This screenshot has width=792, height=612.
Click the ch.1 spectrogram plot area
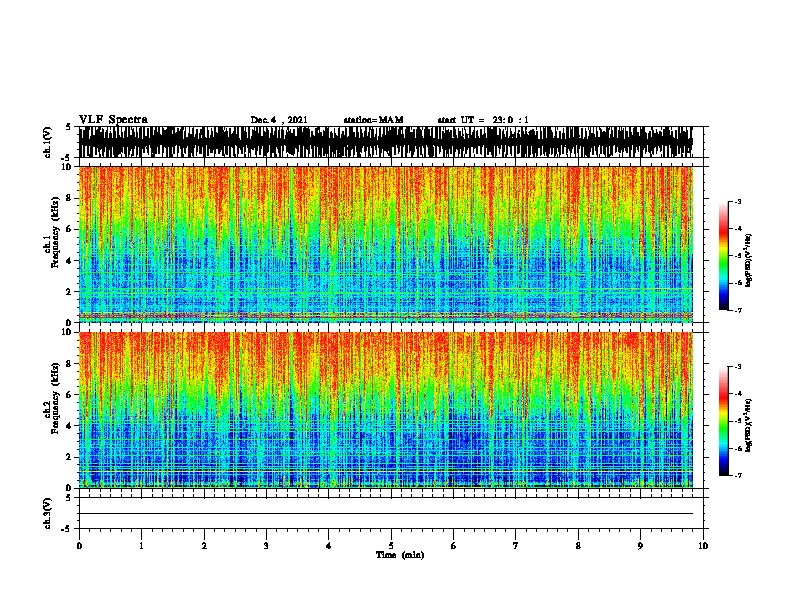pos(386,244)
